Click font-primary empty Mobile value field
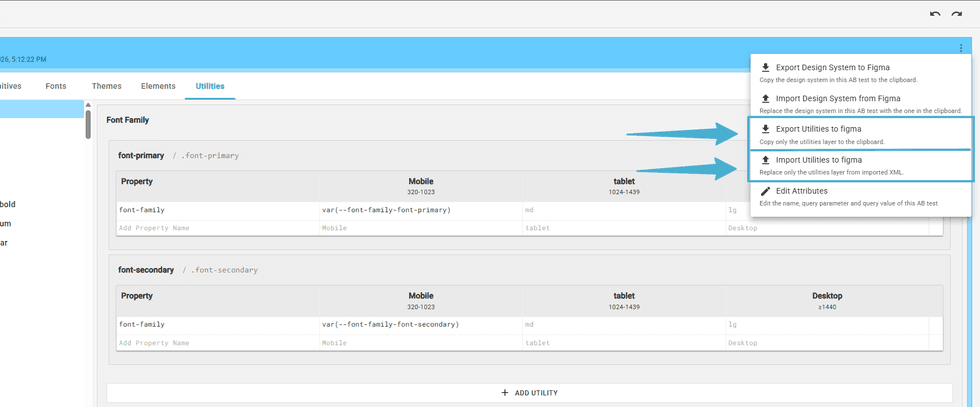Viewport: 980px width, 407px height. (421, 228)
